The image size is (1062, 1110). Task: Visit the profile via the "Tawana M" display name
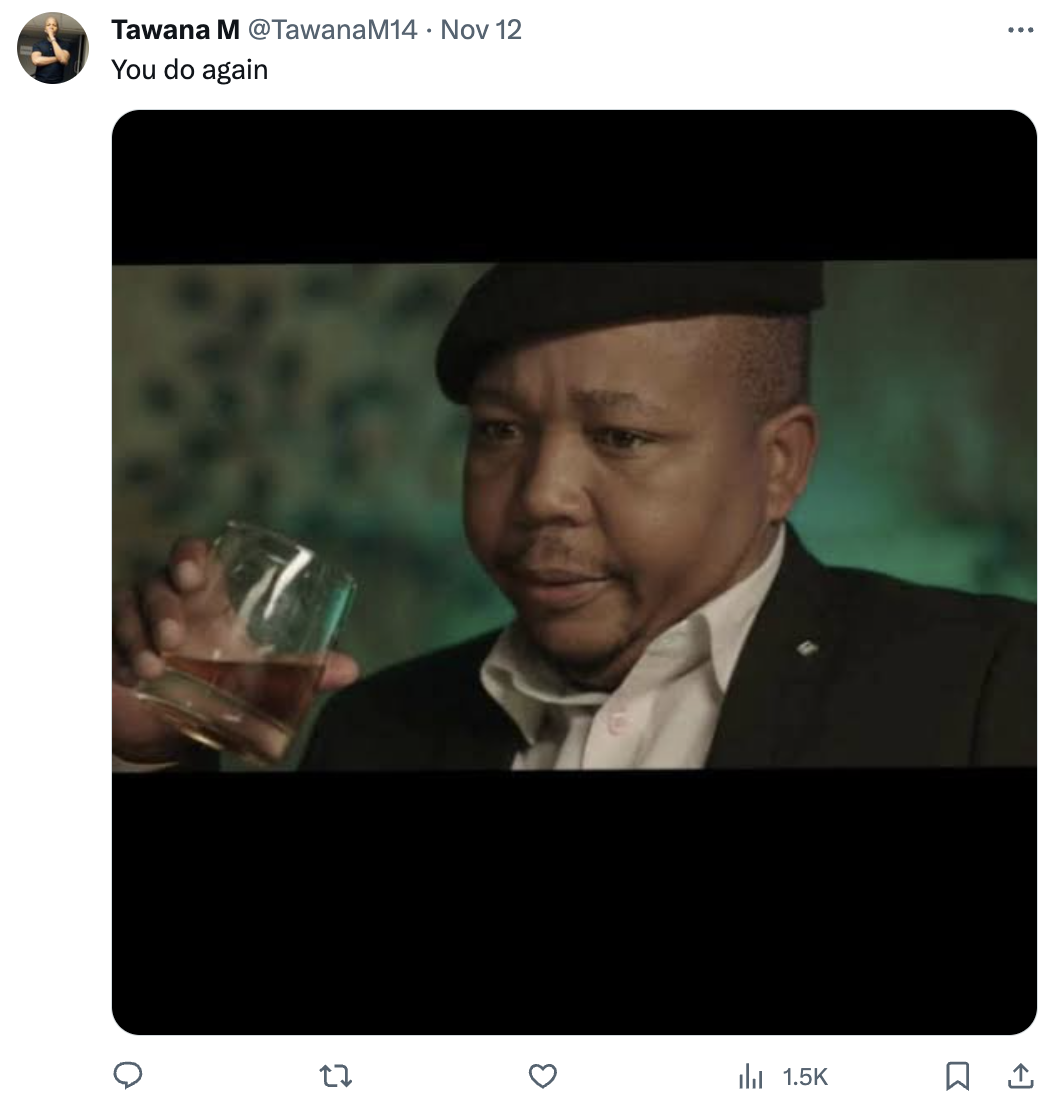176,30
